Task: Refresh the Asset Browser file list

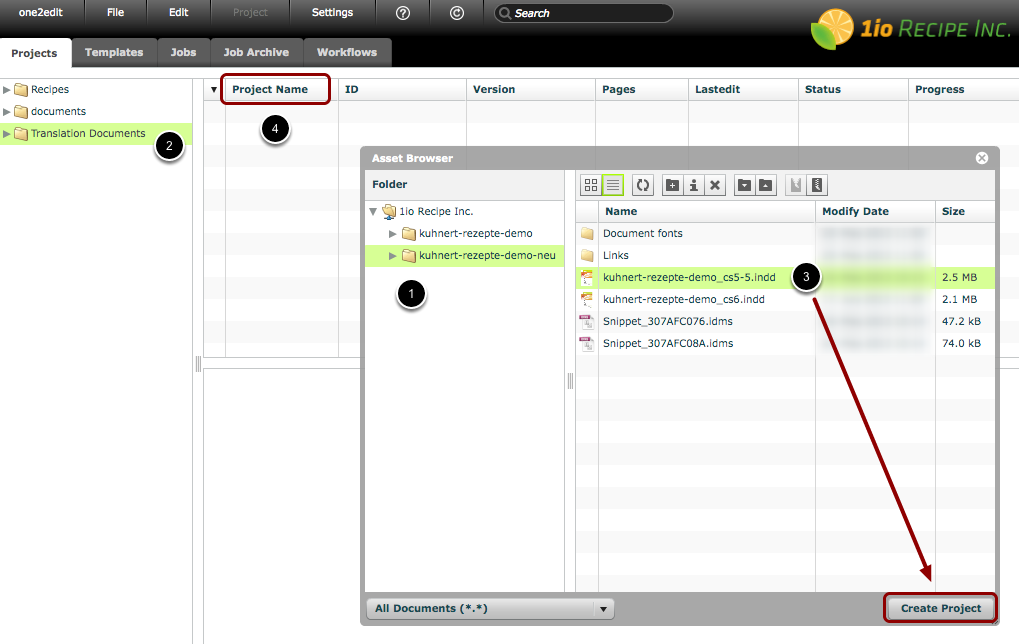Action: (643, 185)
